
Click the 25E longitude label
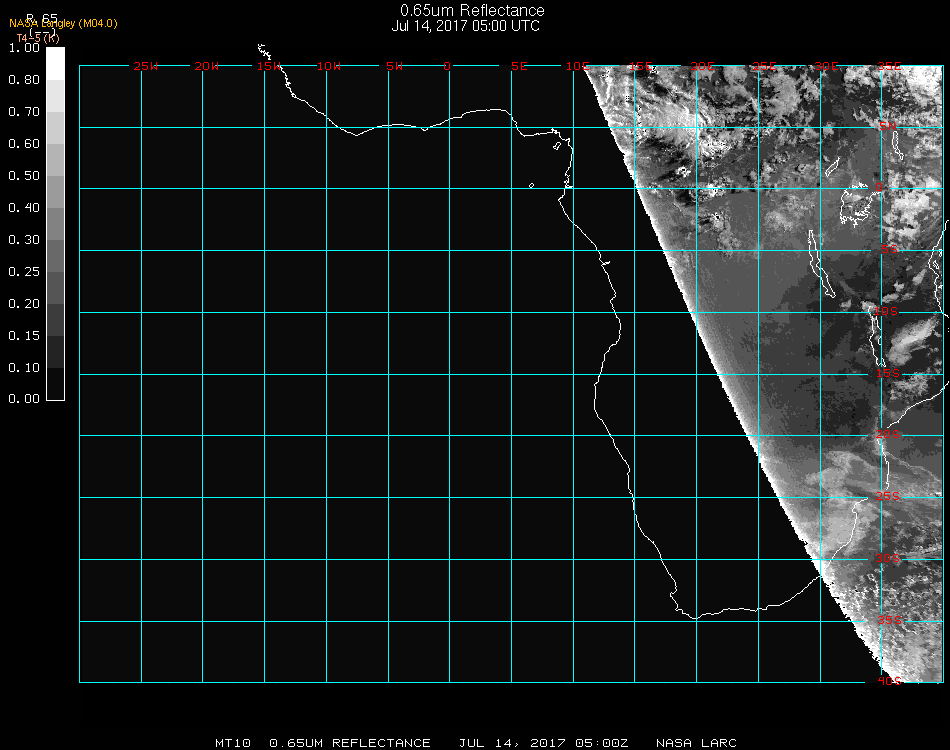(765, 66)
